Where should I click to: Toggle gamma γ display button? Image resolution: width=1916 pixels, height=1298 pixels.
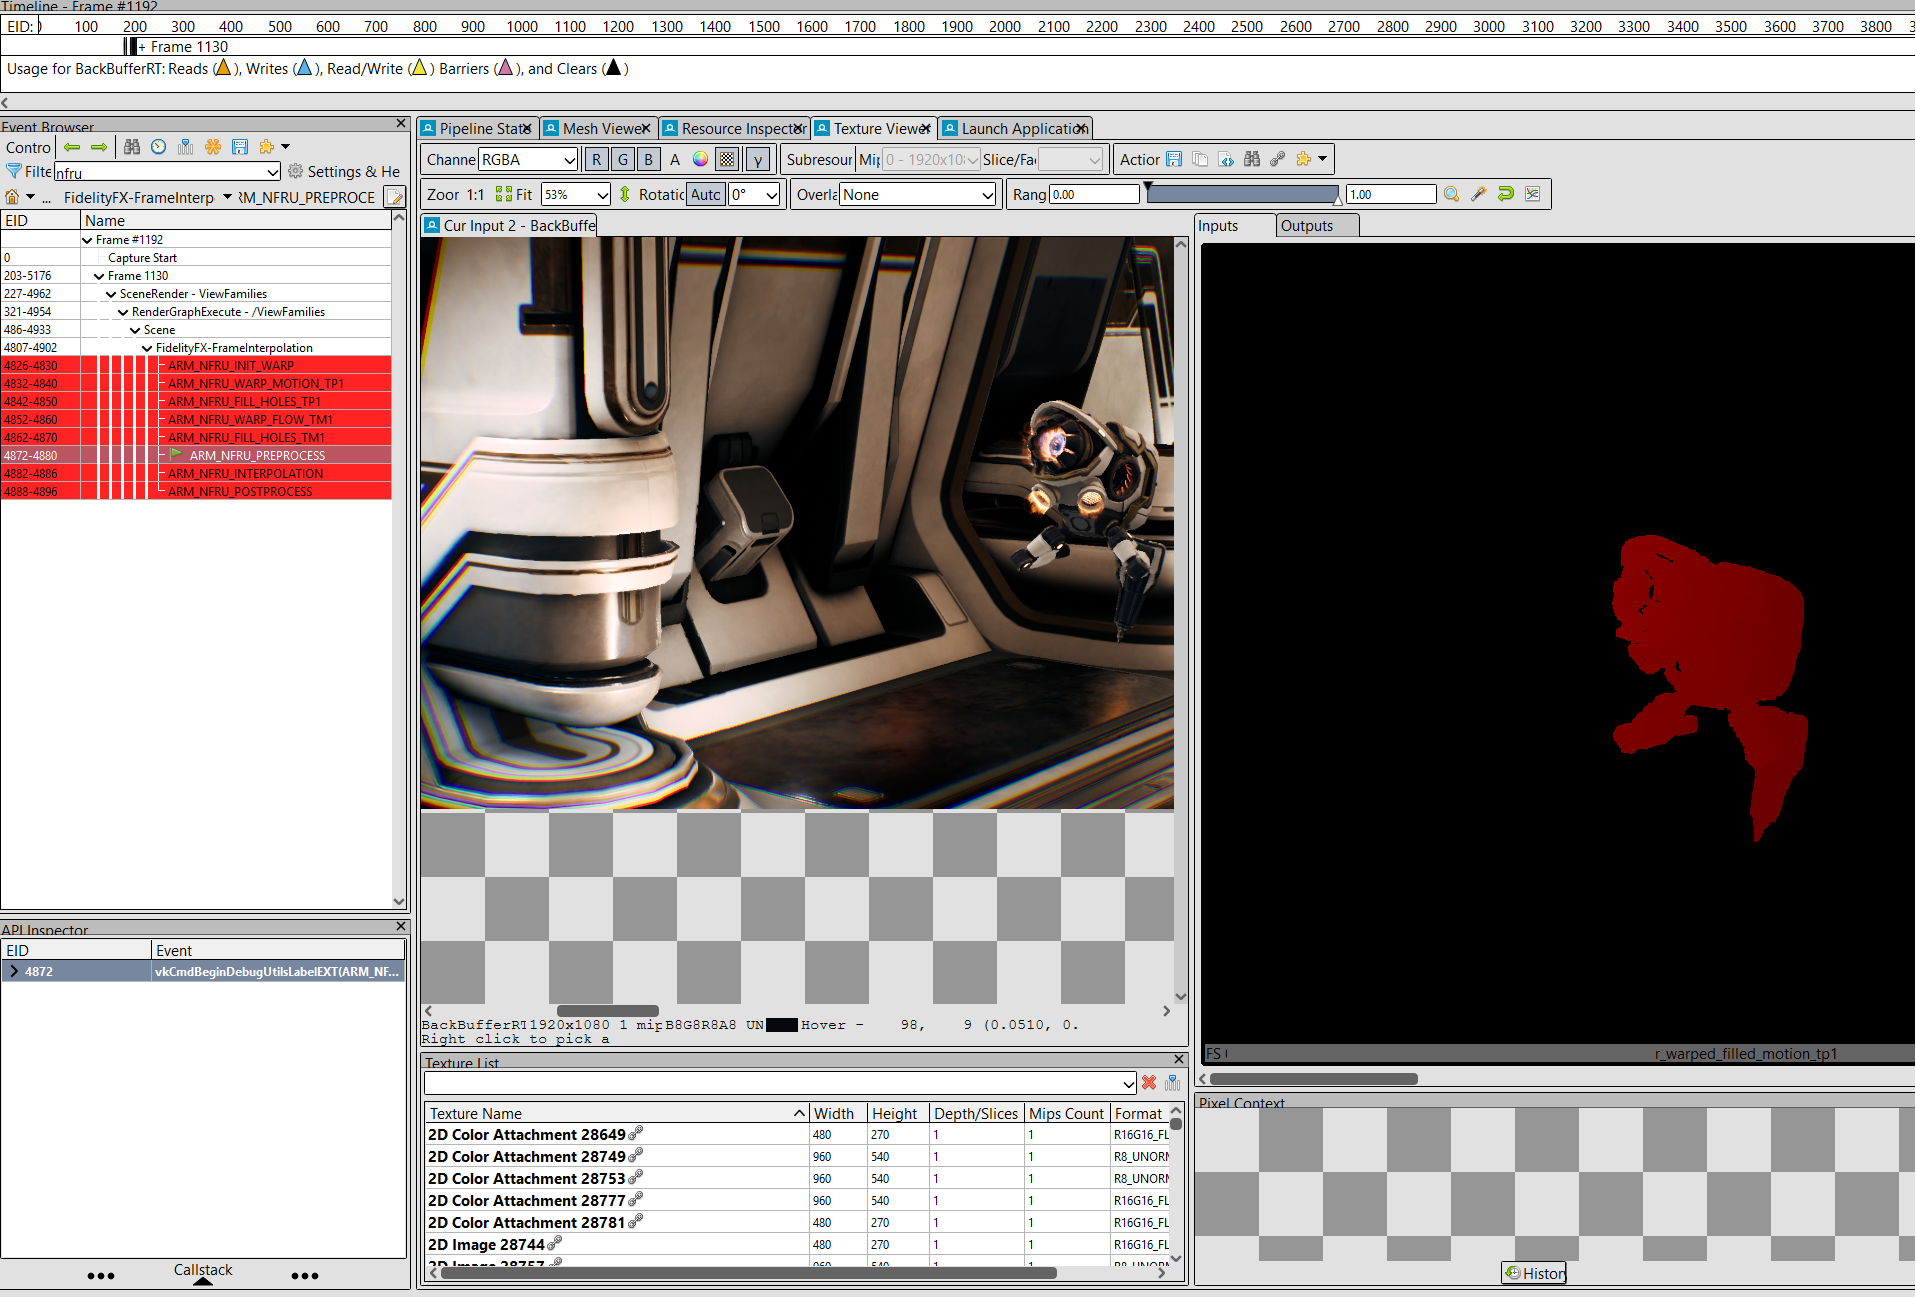758,159
